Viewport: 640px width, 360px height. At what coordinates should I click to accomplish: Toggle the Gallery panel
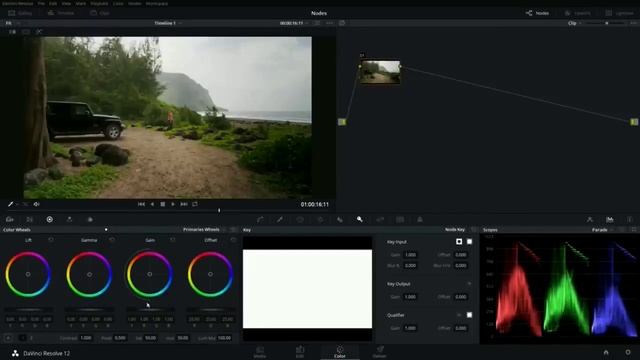click(x=20, y=13)
